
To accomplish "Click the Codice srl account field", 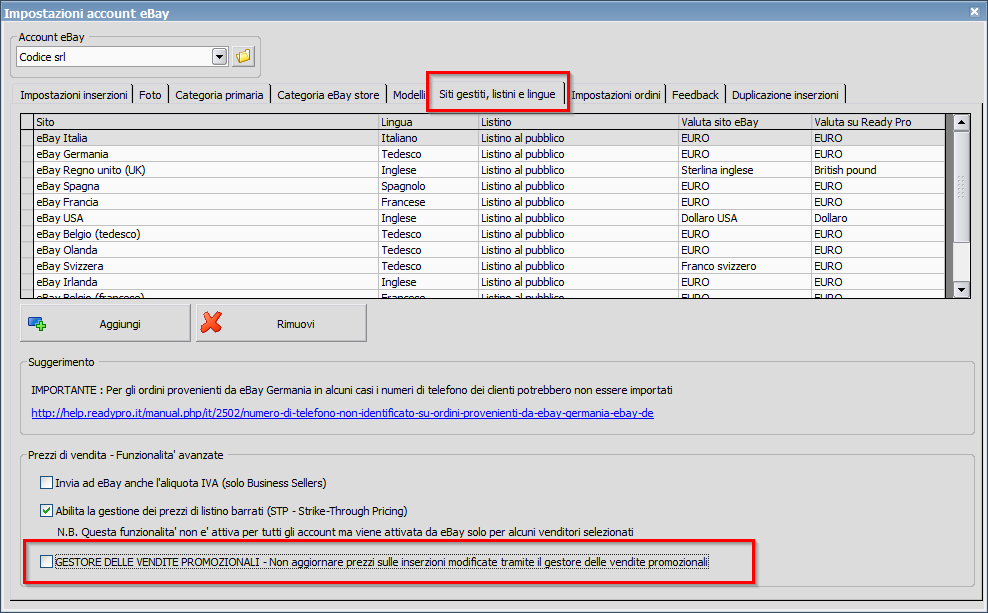I will pos(114,57).
